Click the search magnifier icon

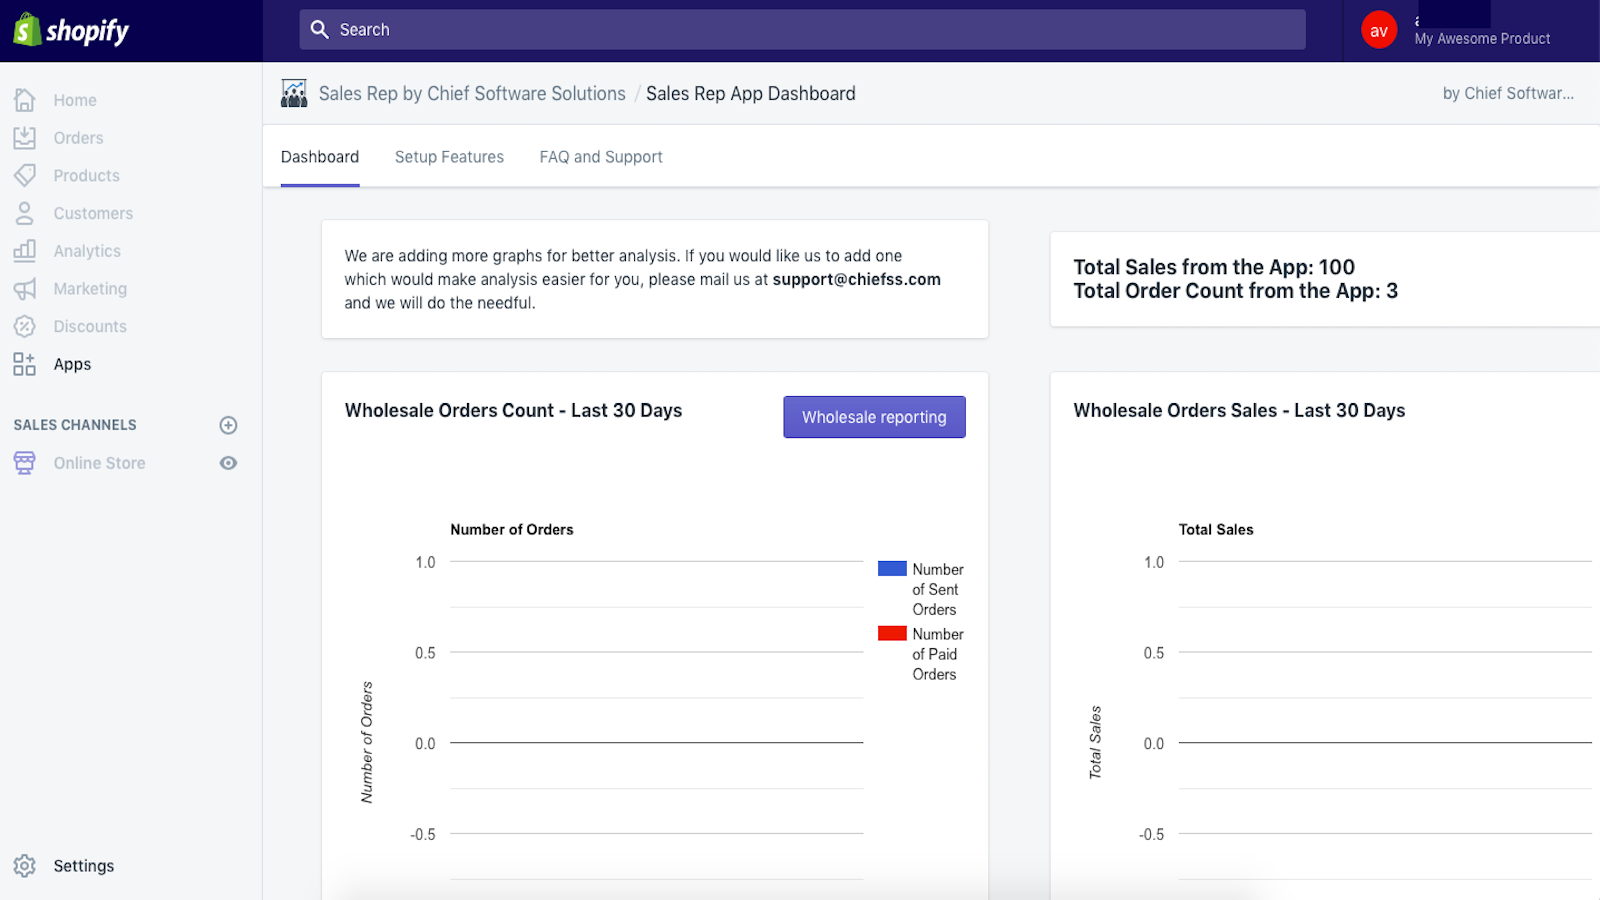click(319, 30)
